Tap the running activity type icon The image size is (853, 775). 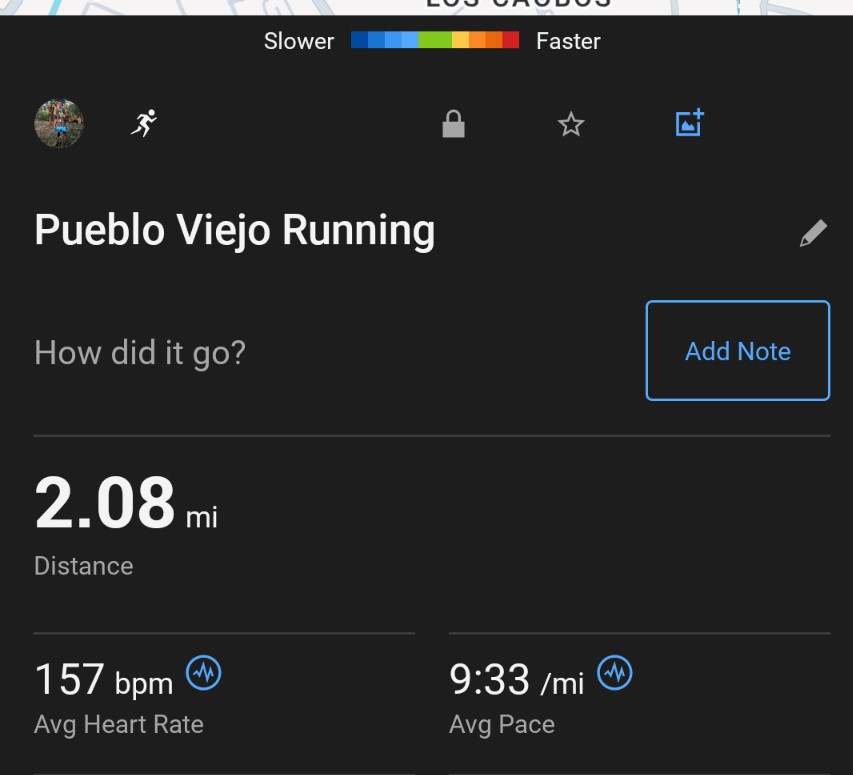click(144, 124)
